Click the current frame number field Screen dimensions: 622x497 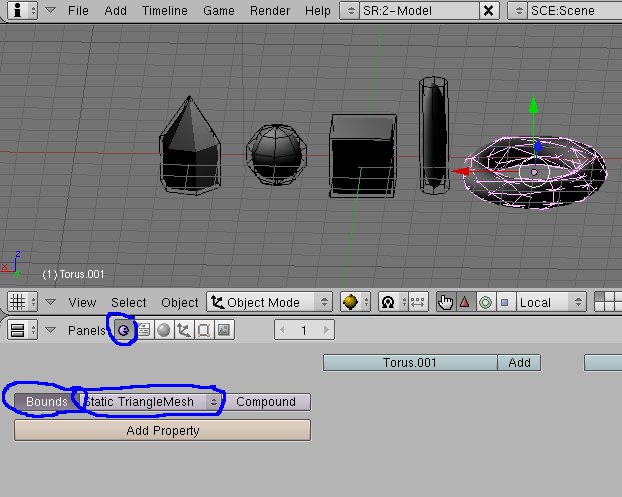(304, 330)
